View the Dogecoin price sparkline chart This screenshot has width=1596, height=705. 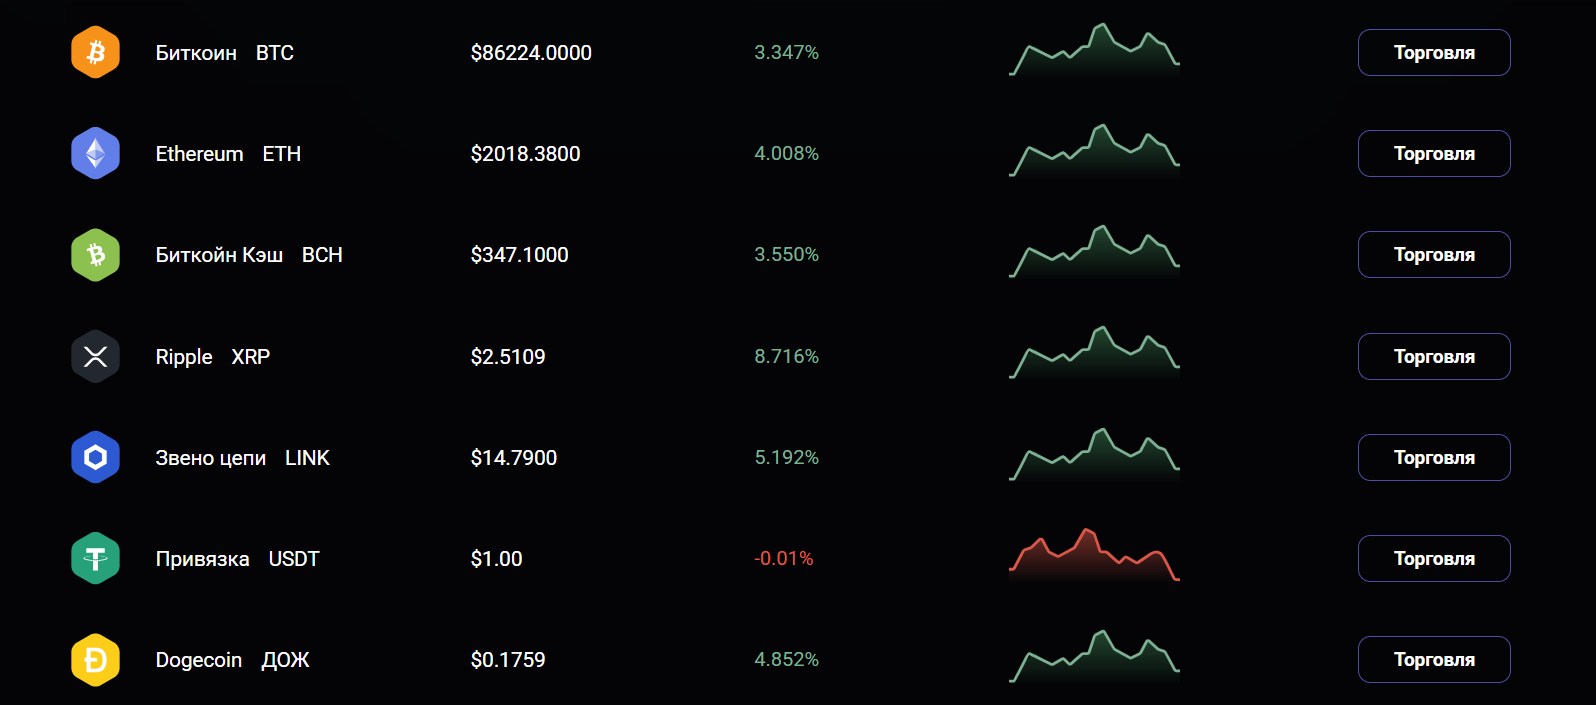click(x=1094, y=657)
